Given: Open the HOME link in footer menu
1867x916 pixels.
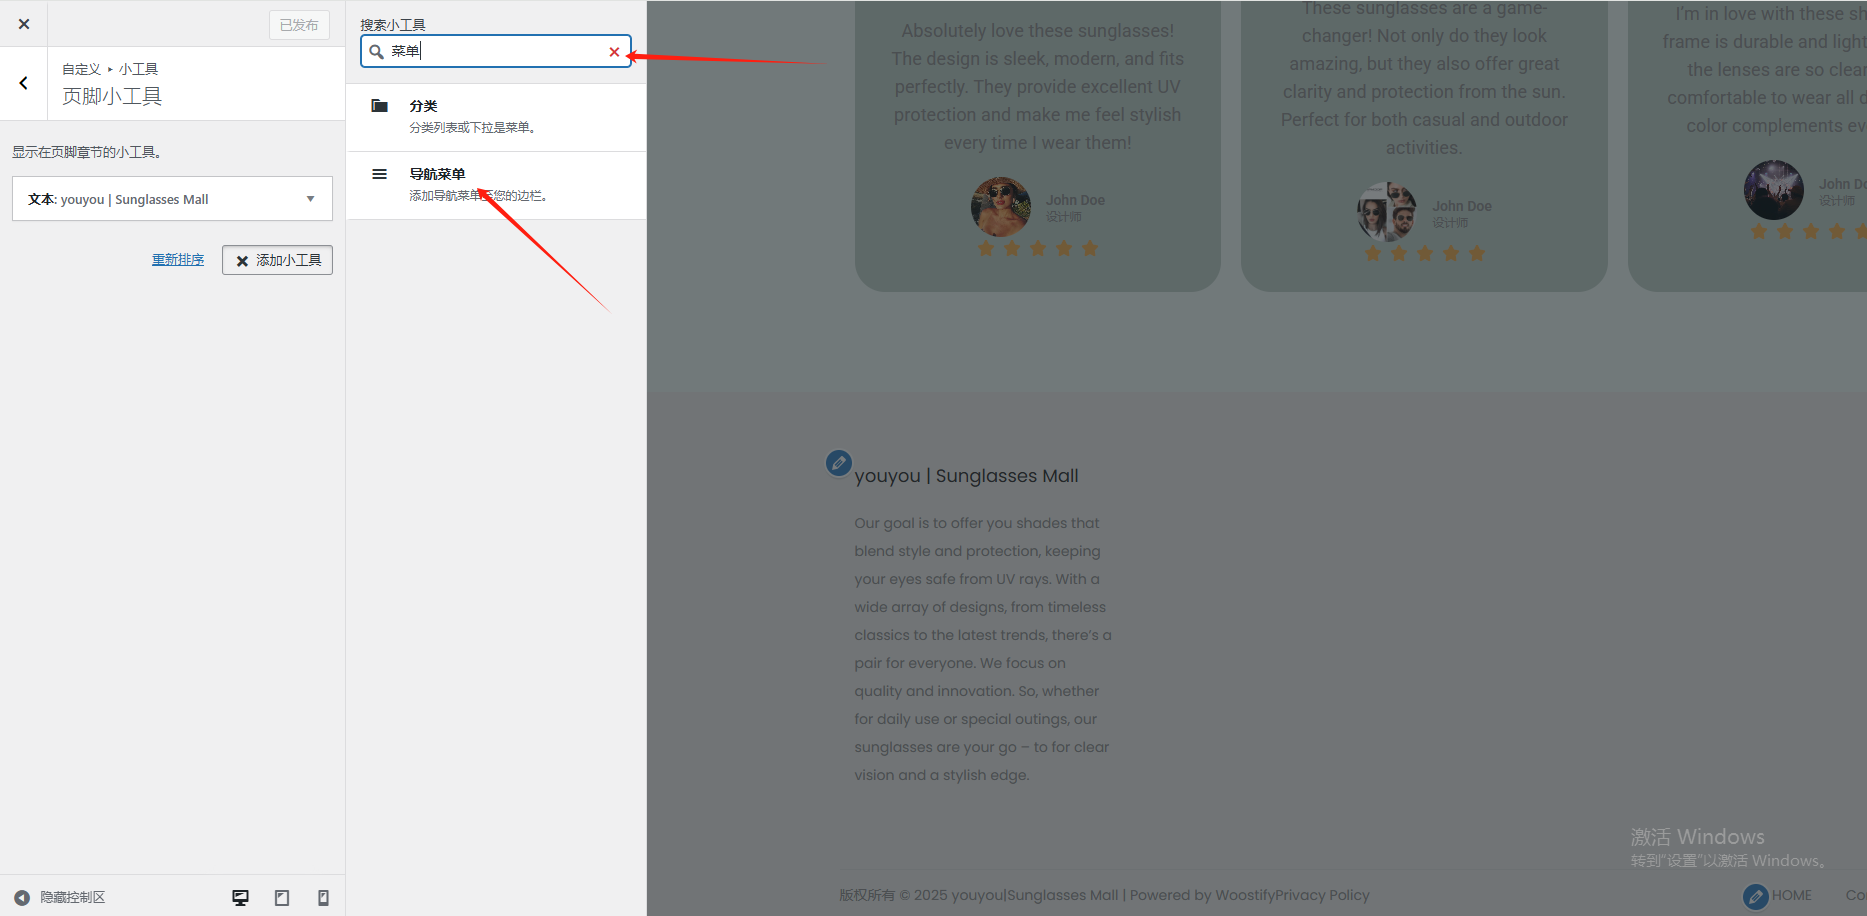Looking at the screenshot, I should pos(1791,896).
